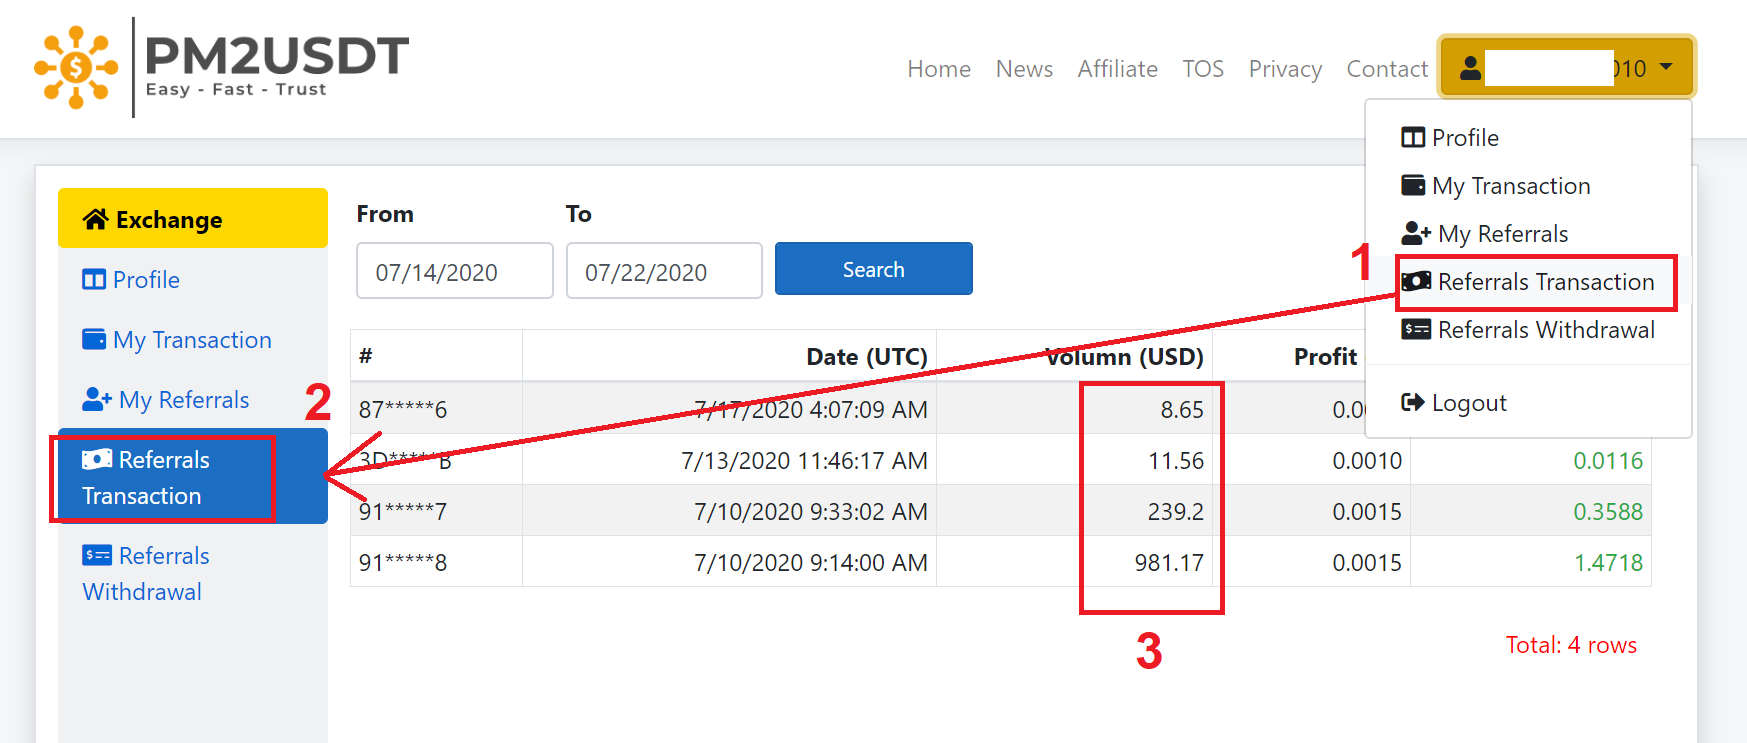Click the From date input field
Viewport: 1747px width, 743px height.
point(454,271)
